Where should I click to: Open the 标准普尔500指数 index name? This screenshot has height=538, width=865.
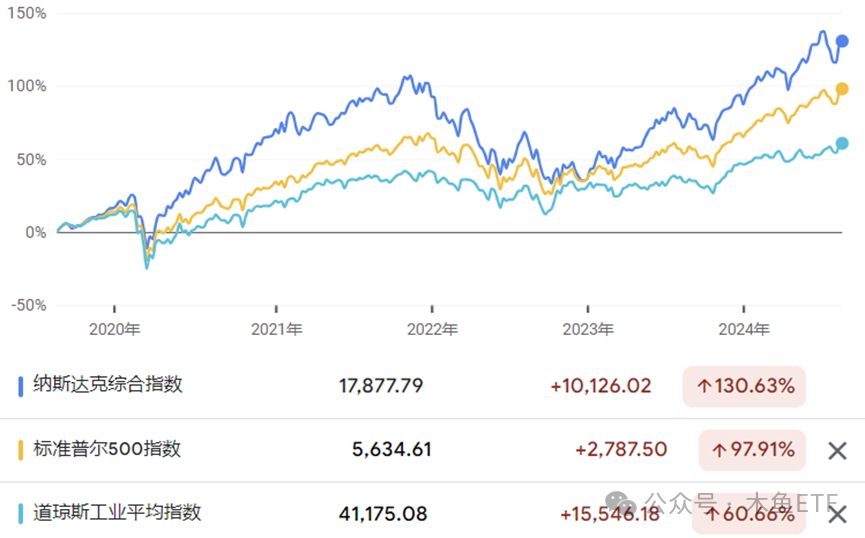[107, 449]
